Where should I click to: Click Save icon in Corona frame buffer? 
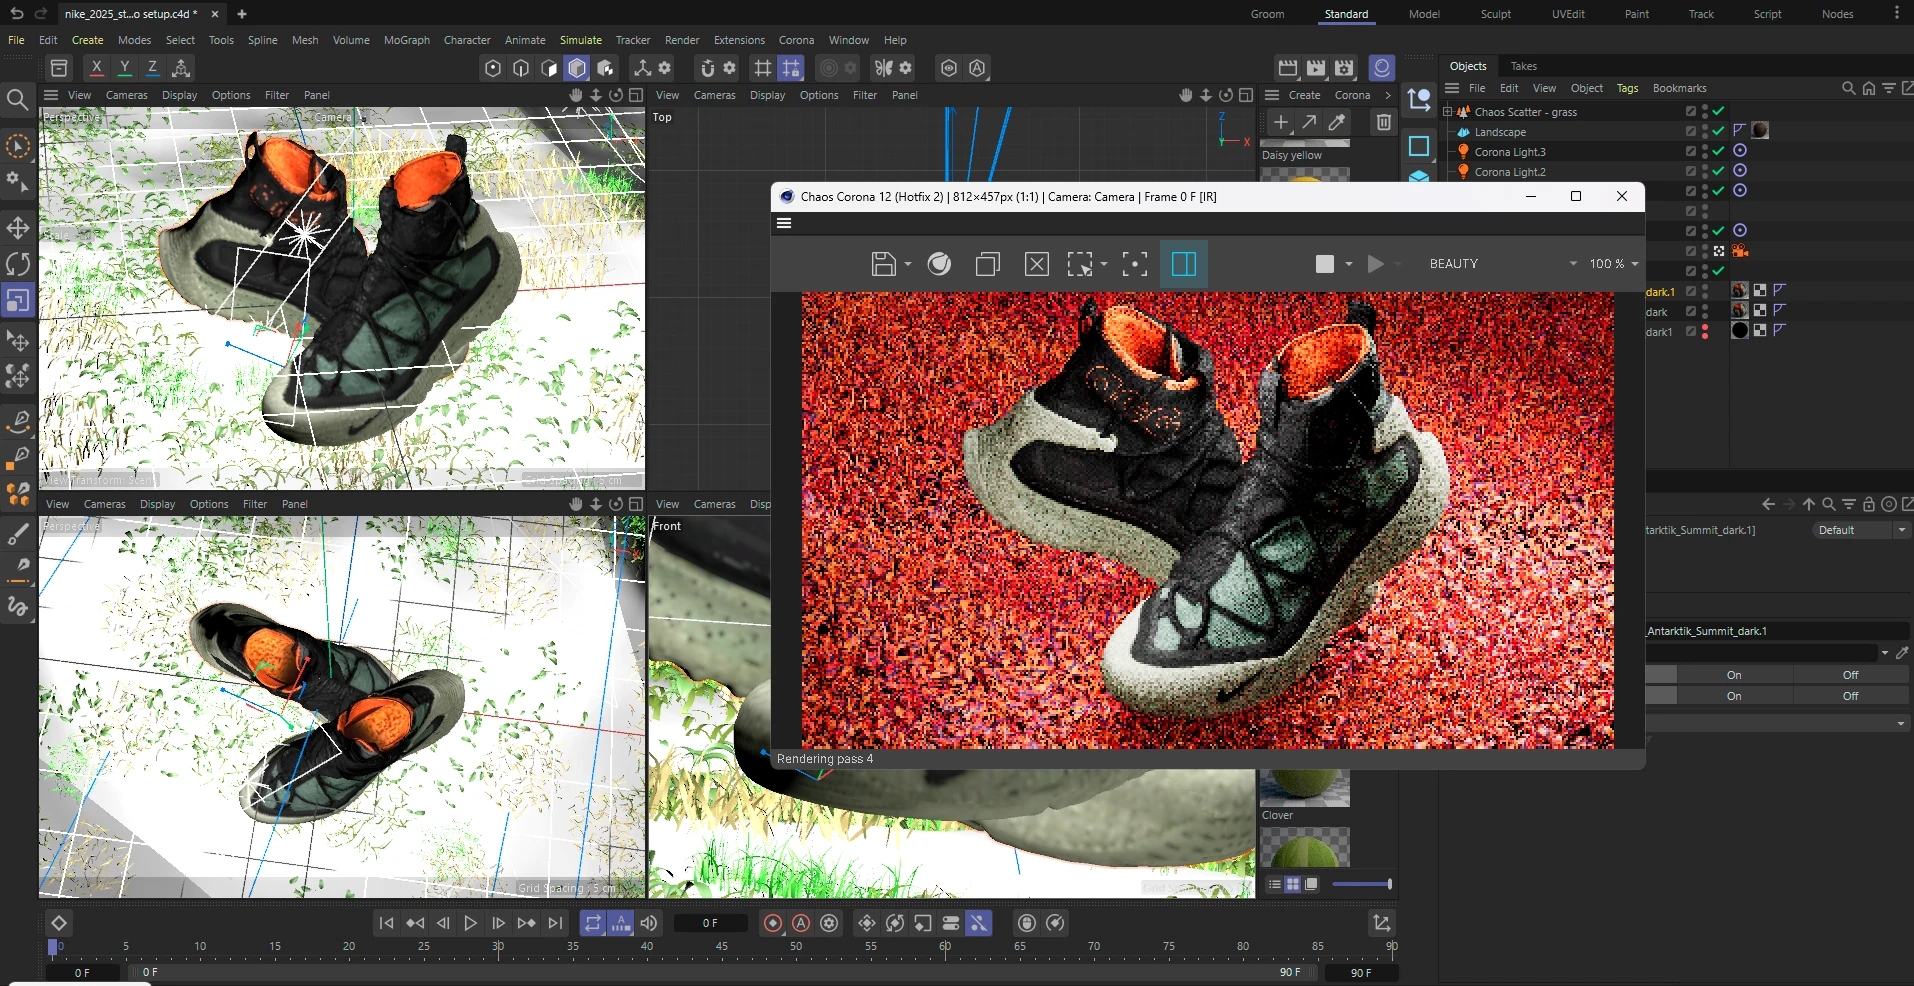[883, 264]
